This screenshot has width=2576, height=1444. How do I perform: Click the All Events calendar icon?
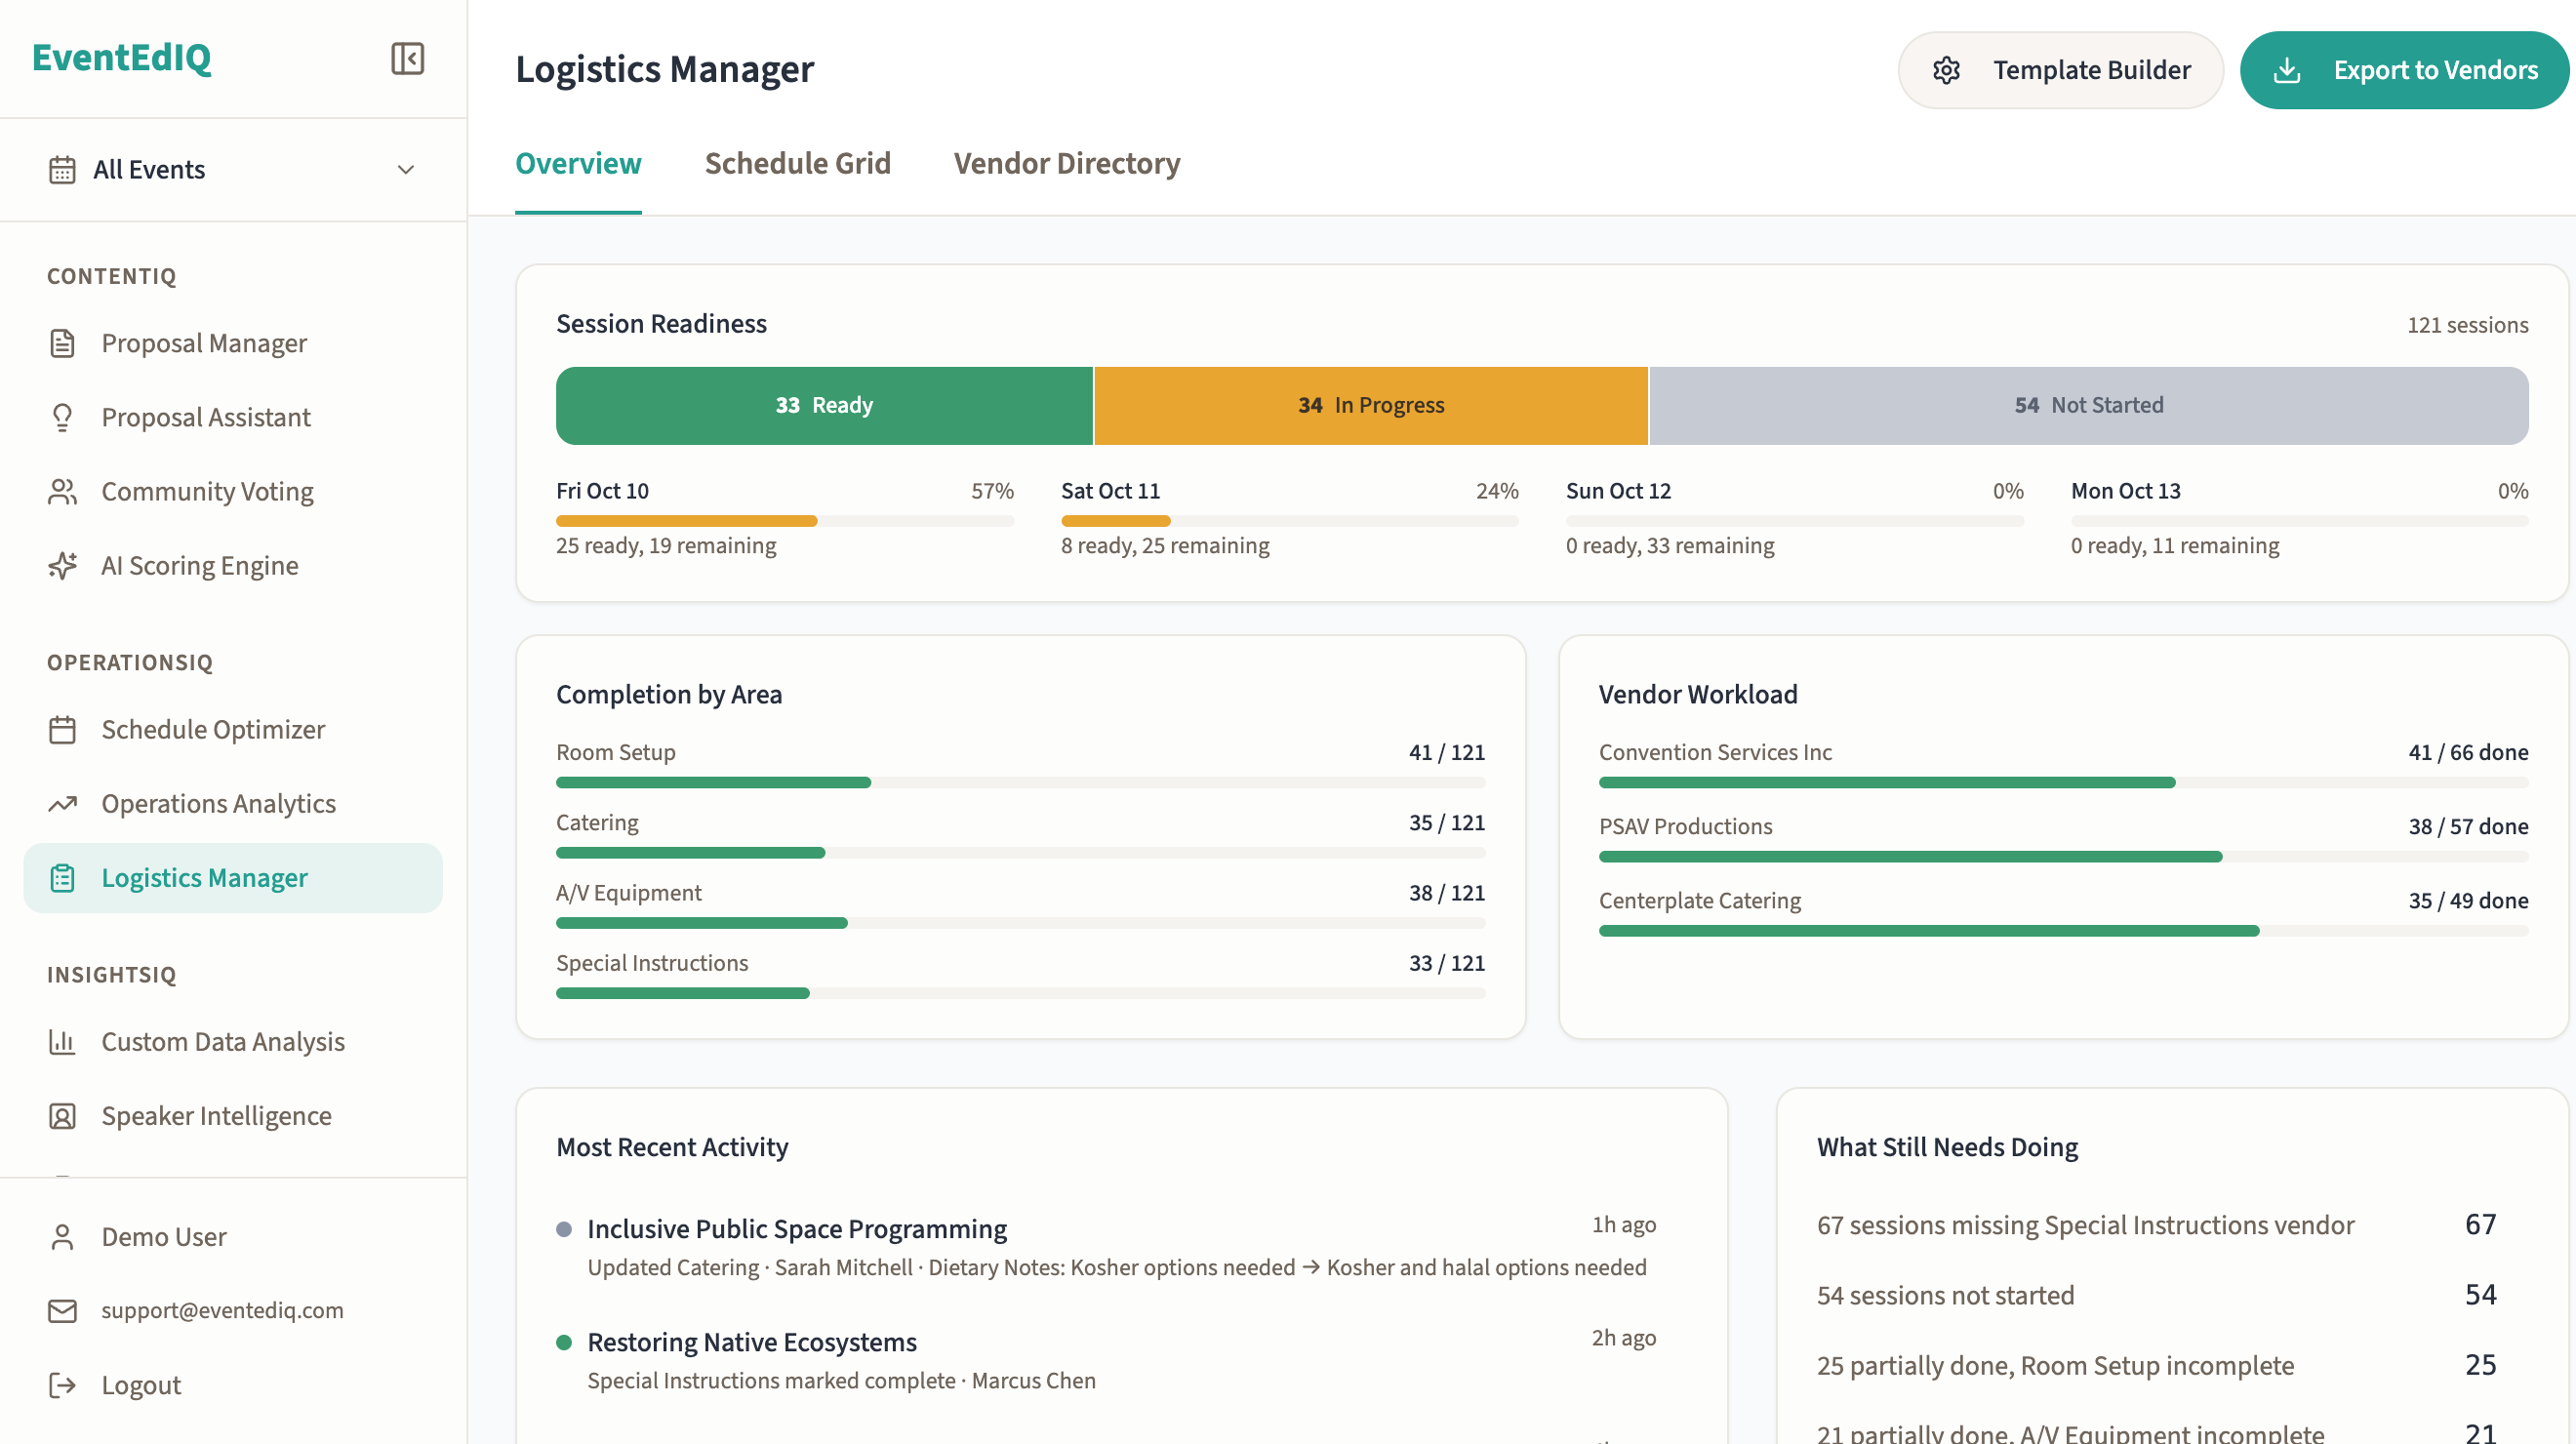click(62, 170)
